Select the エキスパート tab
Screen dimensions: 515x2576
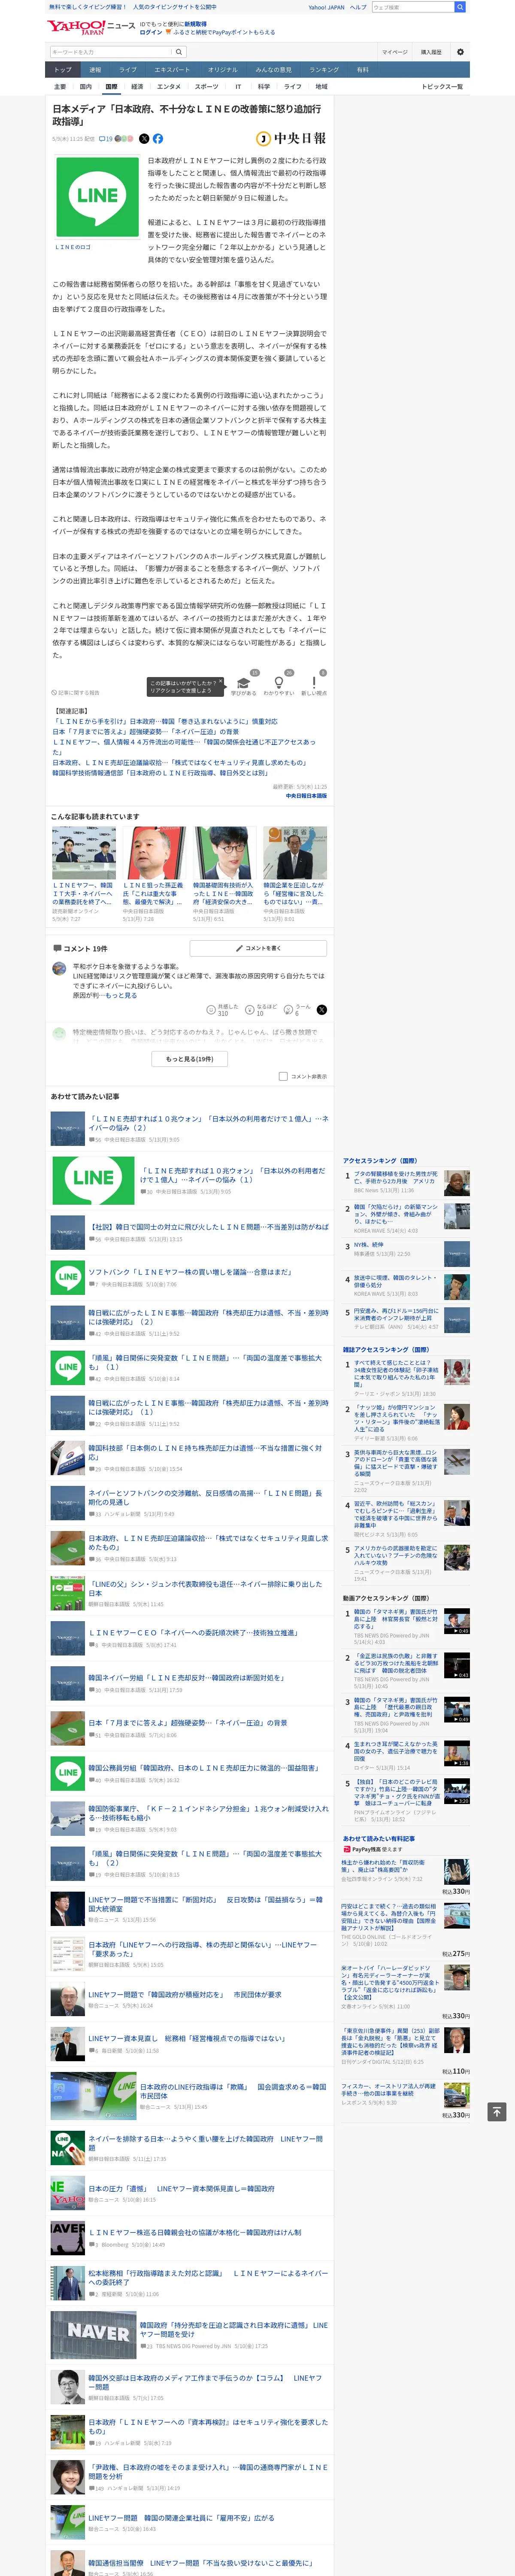pos(172,70)
